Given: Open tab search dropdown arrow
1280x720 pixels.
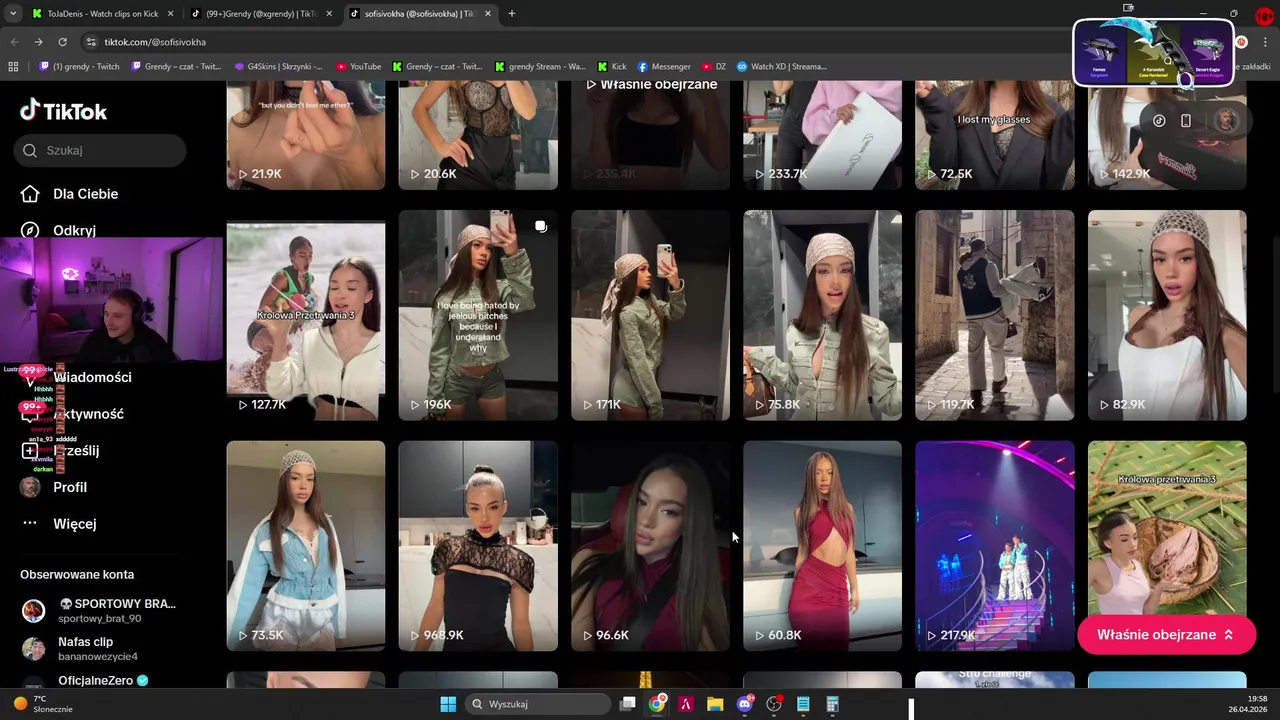Looking at the screenshot, I should tap(12, 14).
